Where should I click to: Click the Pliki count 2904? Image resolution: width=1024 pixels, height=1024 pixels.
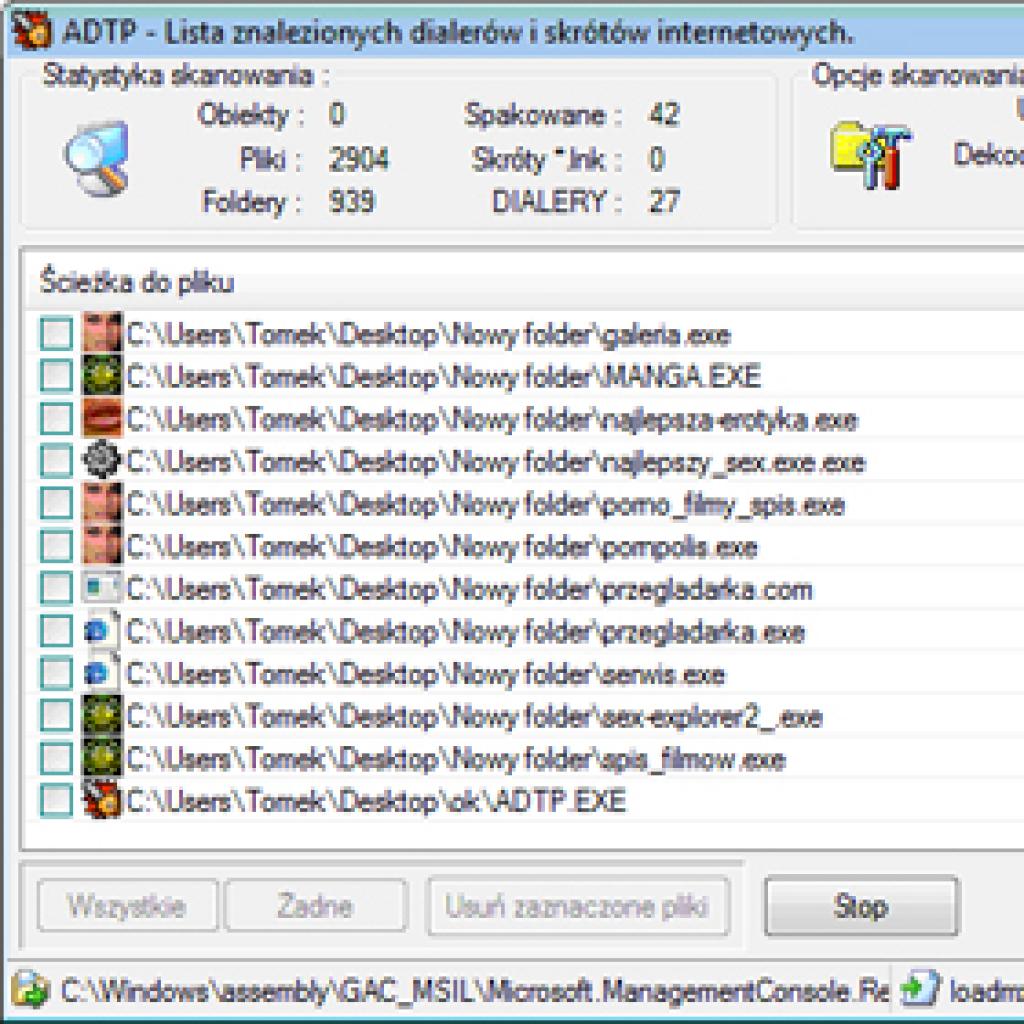pyautogui.click(x=359, y=159)
